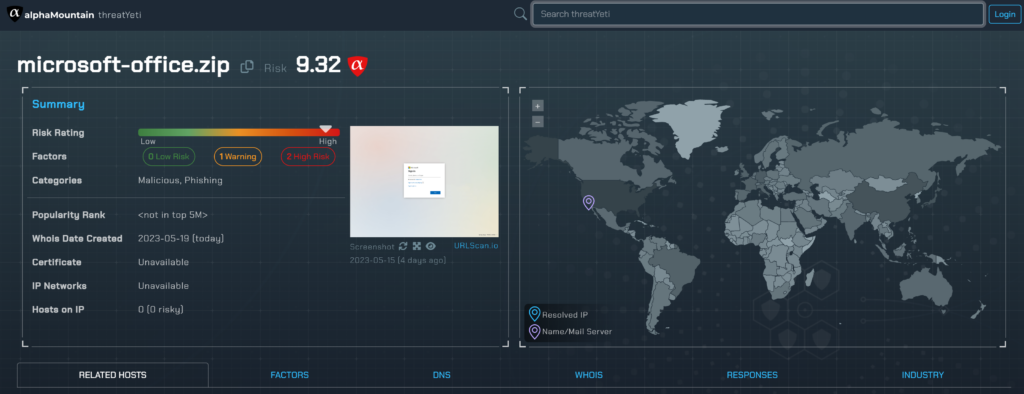Select the 1 Warning factor pill
Image resolution: width=1024 pixels, height=394 pixels.
click(x=238, y=157)
